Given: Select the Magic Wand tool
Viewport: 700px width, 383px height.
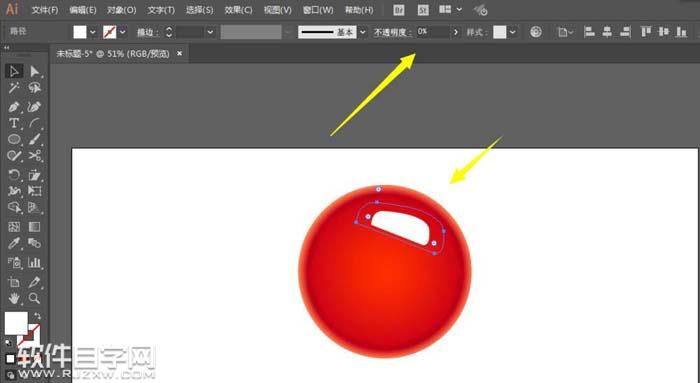Looking at the screenshot, I should coord(14,88).
